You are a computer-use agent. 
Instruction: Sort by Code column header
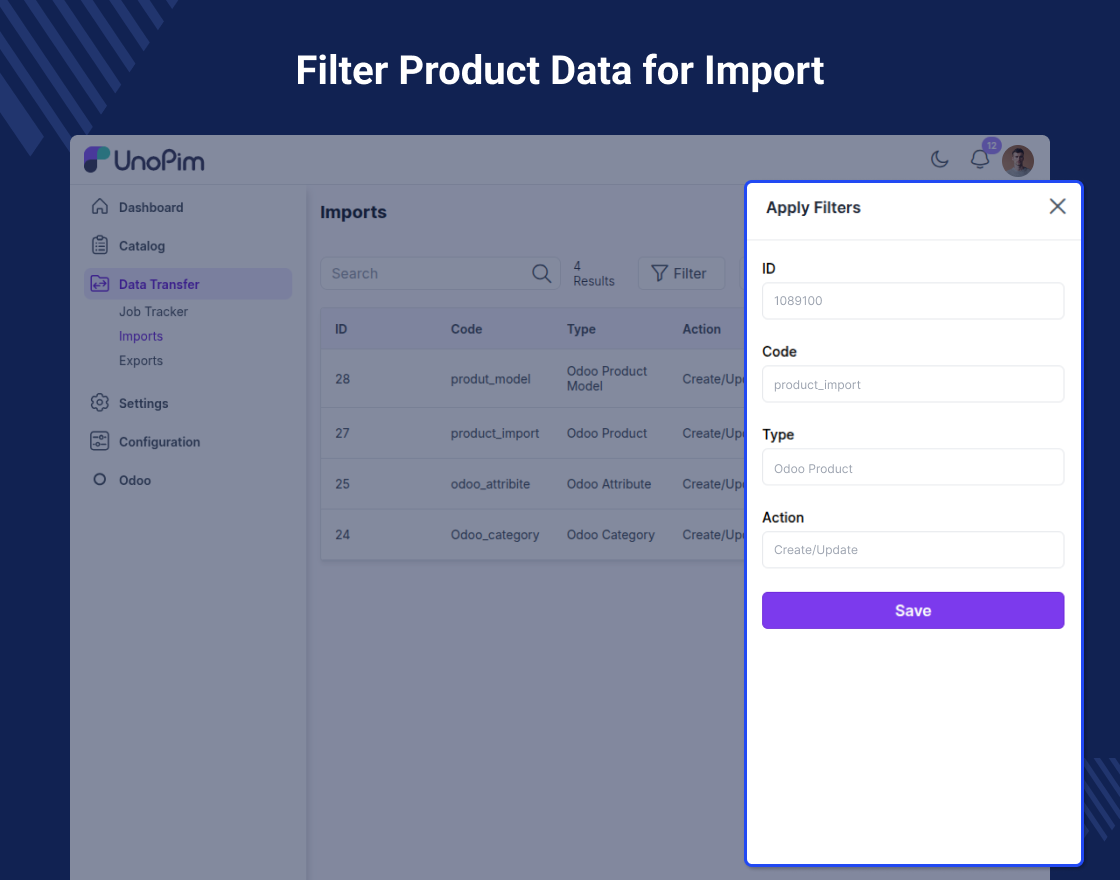[466, 329]
